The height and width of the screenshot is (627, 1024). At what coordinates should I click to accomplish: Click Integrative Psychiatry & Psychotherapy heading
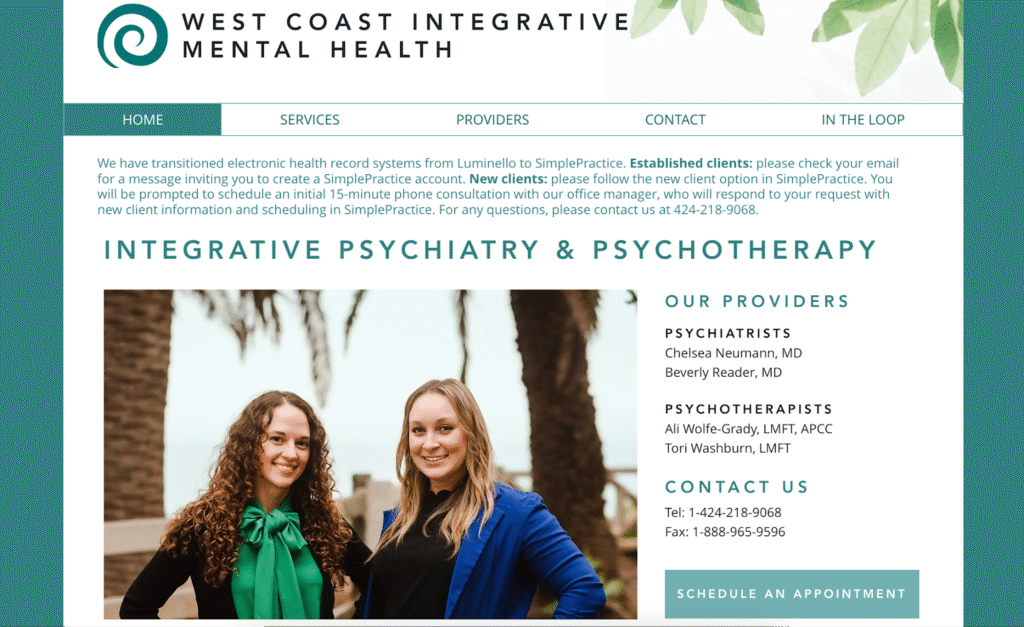[490, 249]
